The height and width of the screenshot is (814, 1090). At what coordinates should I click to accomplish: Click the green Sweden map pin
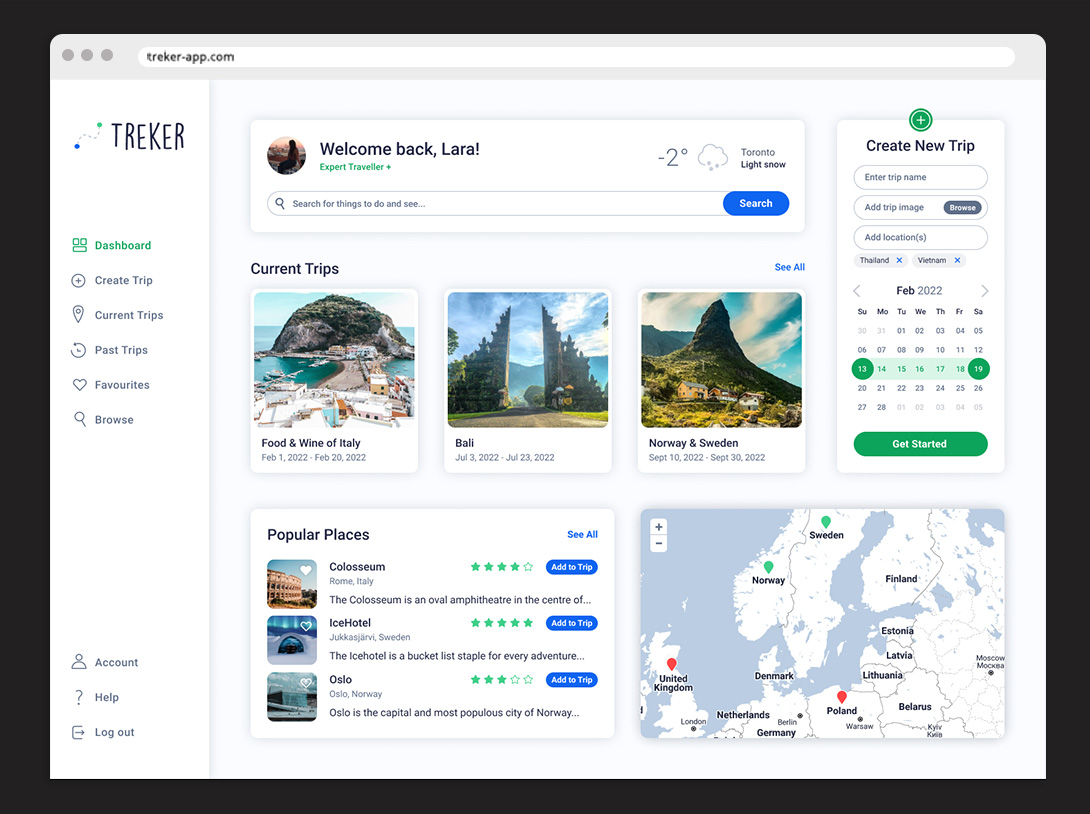coord(826,522)
